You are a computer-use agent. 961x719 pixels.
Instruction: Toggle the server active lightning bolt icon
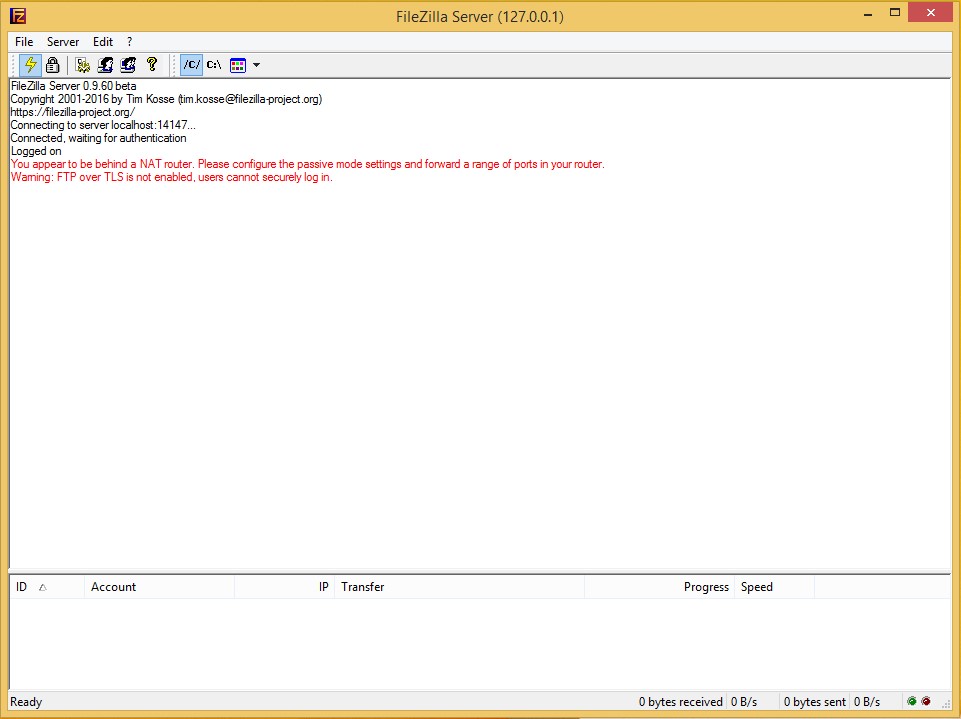pos(30,64)
